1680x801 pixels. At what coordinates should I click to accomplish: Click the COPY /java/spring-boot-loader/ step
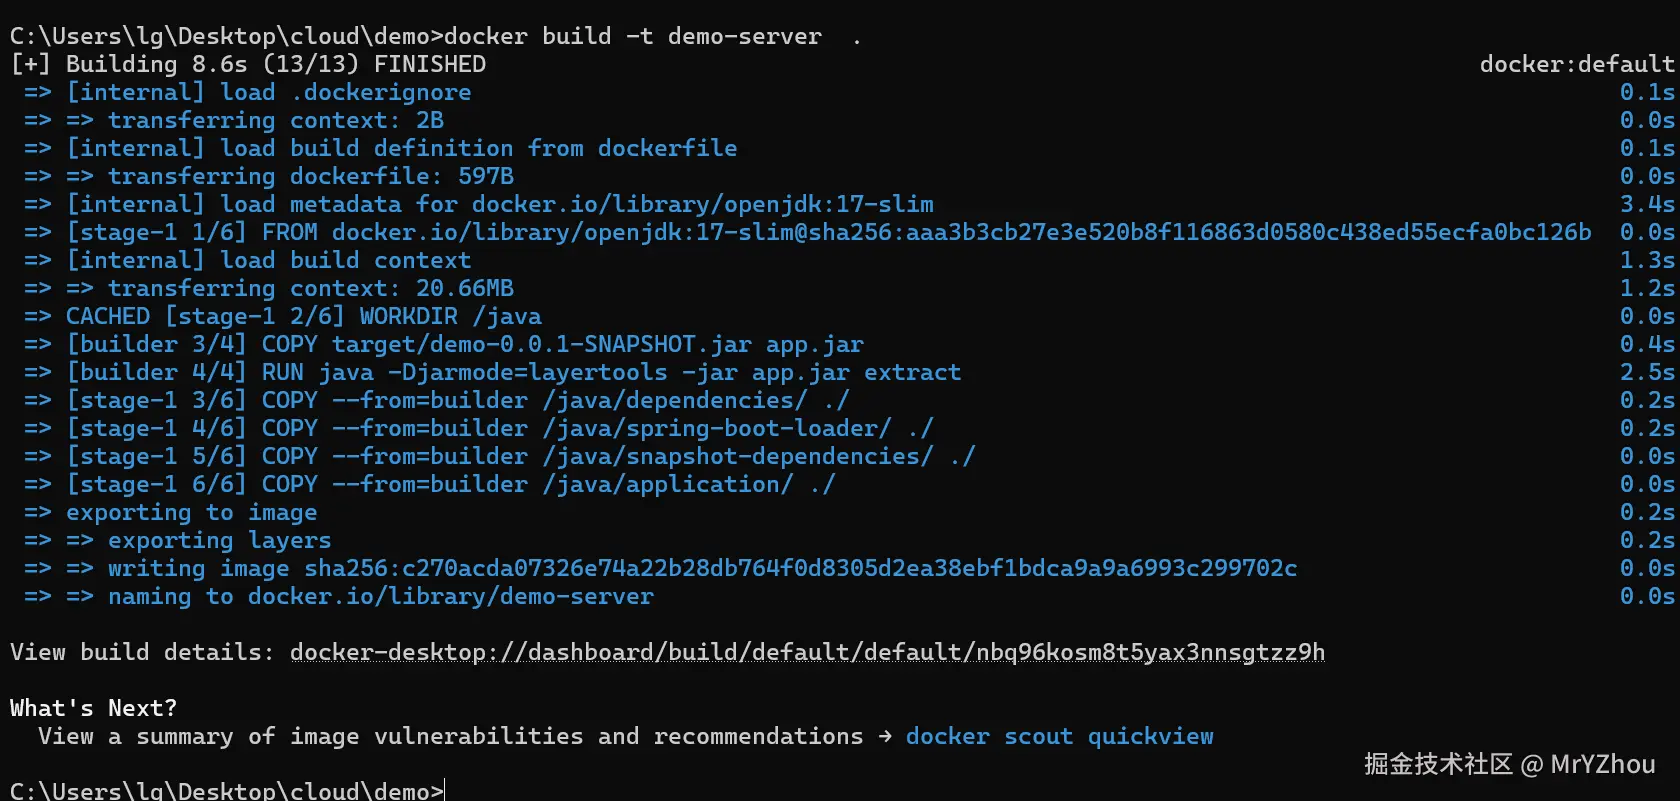click(499, 429)
